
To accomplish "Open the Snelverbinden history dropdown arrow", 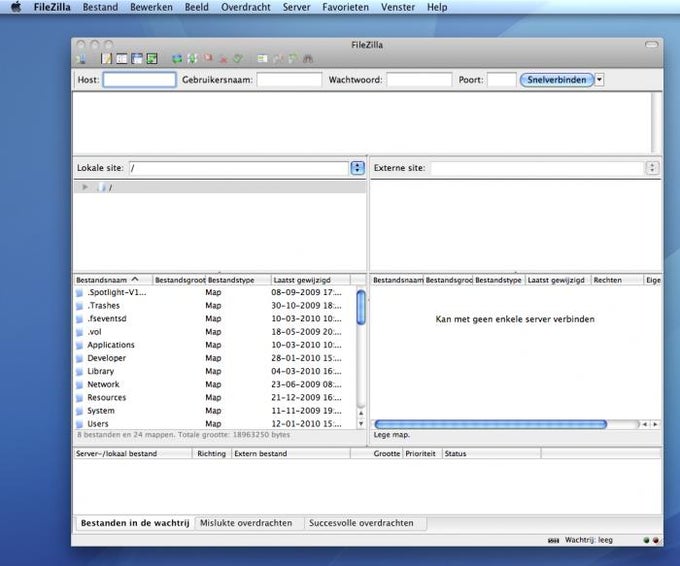I will click(x=599, y=80).
